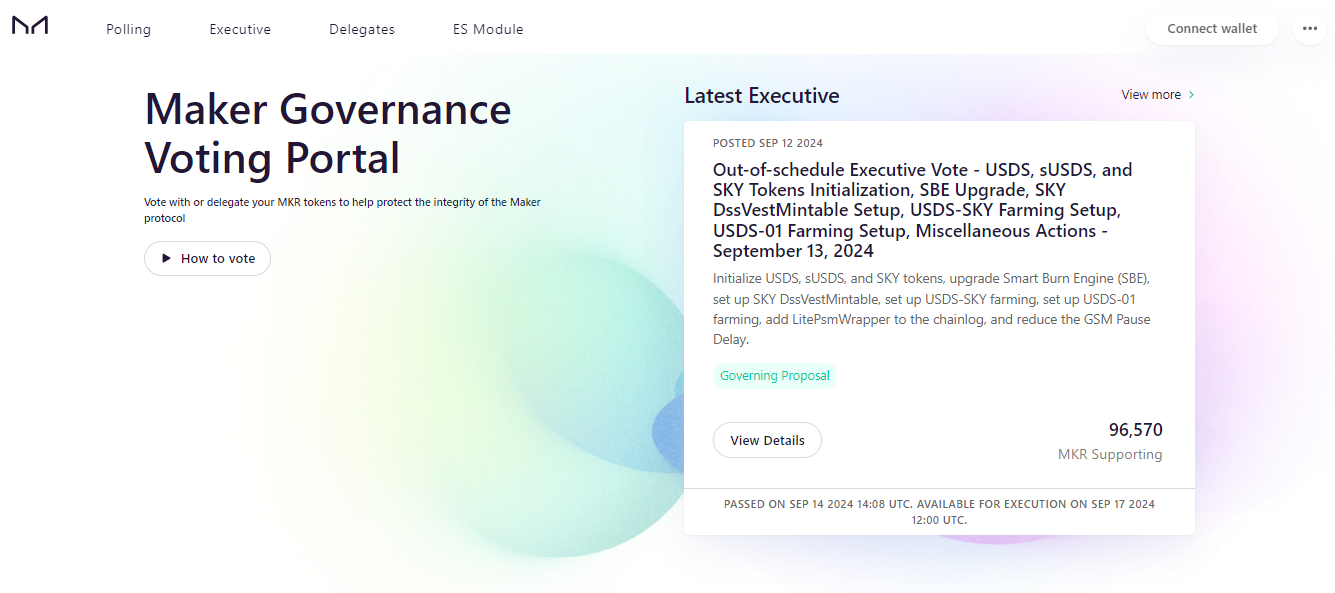Click the Maker Governance Voting Portal heading
1335x593 pixels.
click(328, 133)
